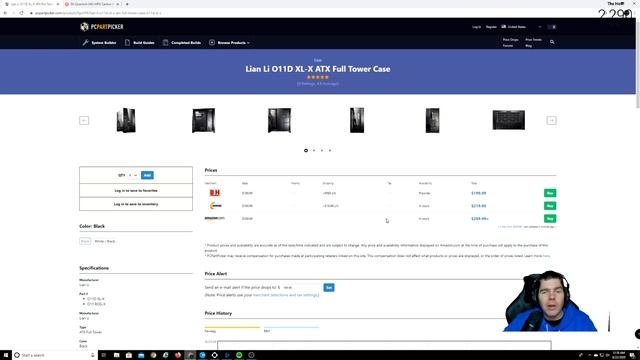
Task: Click the price alert amount field
Action: (x=302, y=287)
